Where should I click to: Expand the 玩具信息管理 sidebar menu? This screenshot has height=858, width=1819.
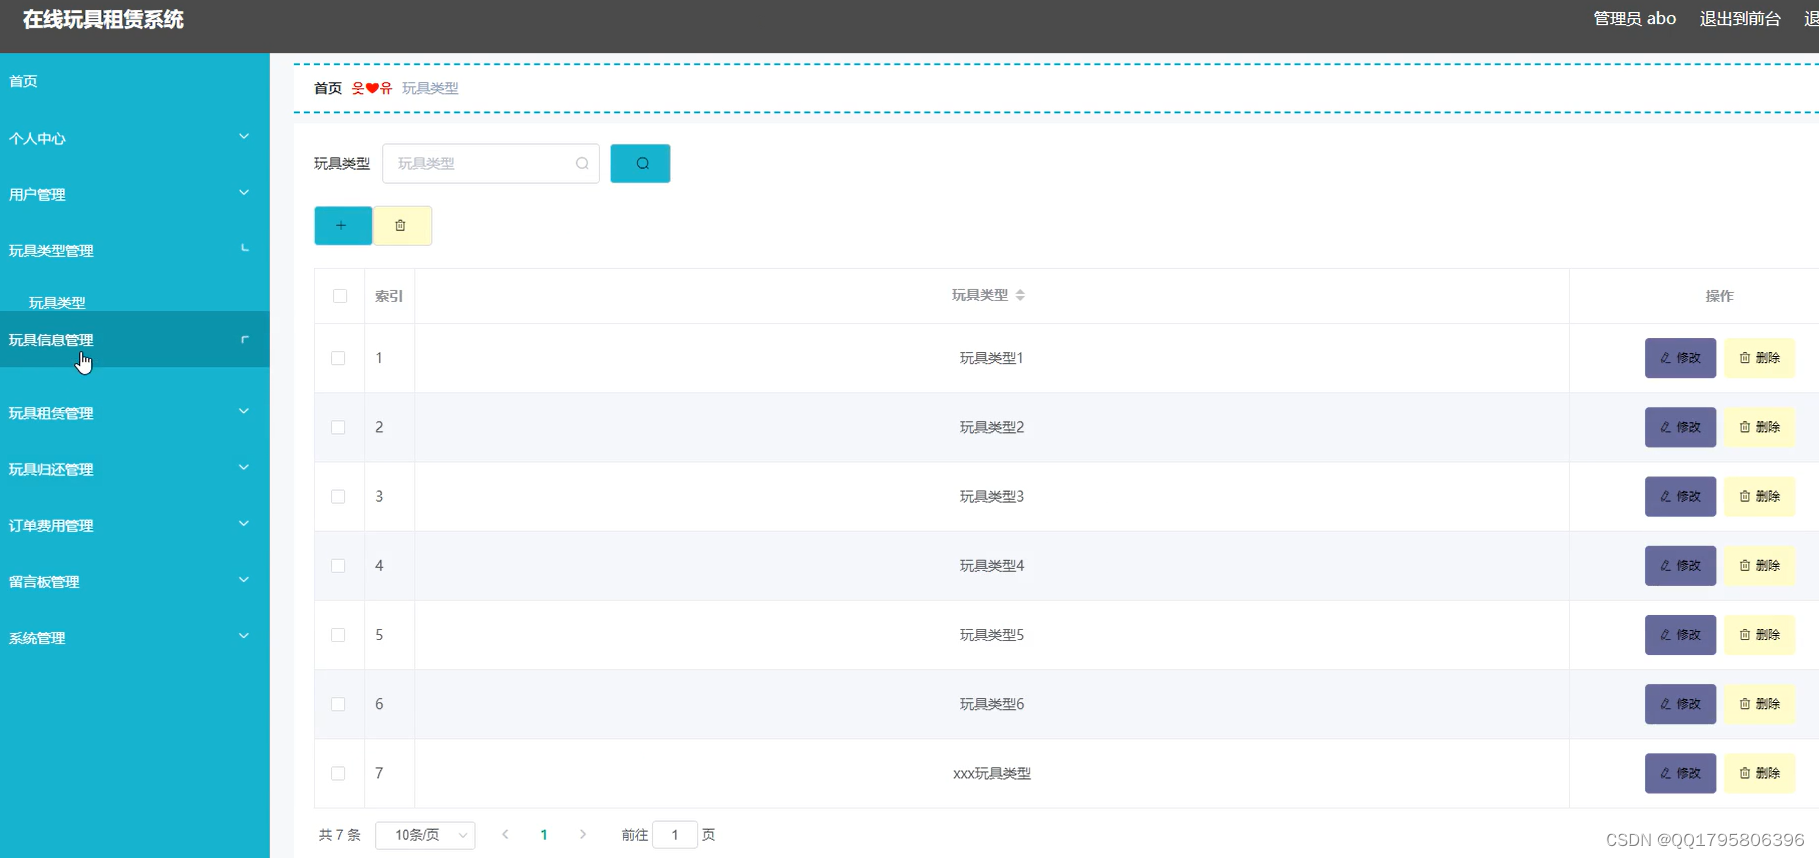pyautogui.click(x=134, y=340)
